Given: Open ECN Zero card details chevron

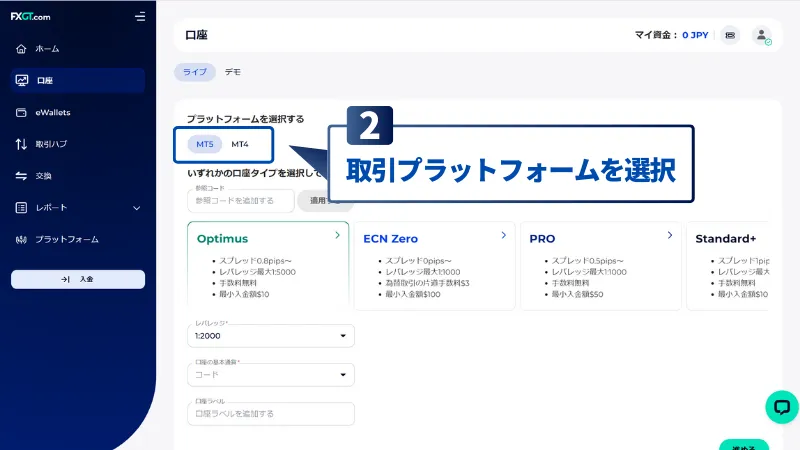Looking at the screenshot, I should point(504,235).
